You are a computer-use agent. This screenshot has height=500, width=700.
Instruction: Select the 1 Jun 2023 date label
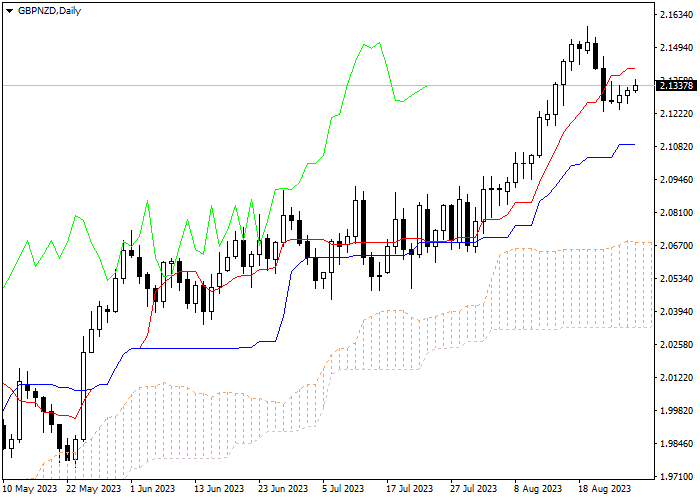(153, 489)
